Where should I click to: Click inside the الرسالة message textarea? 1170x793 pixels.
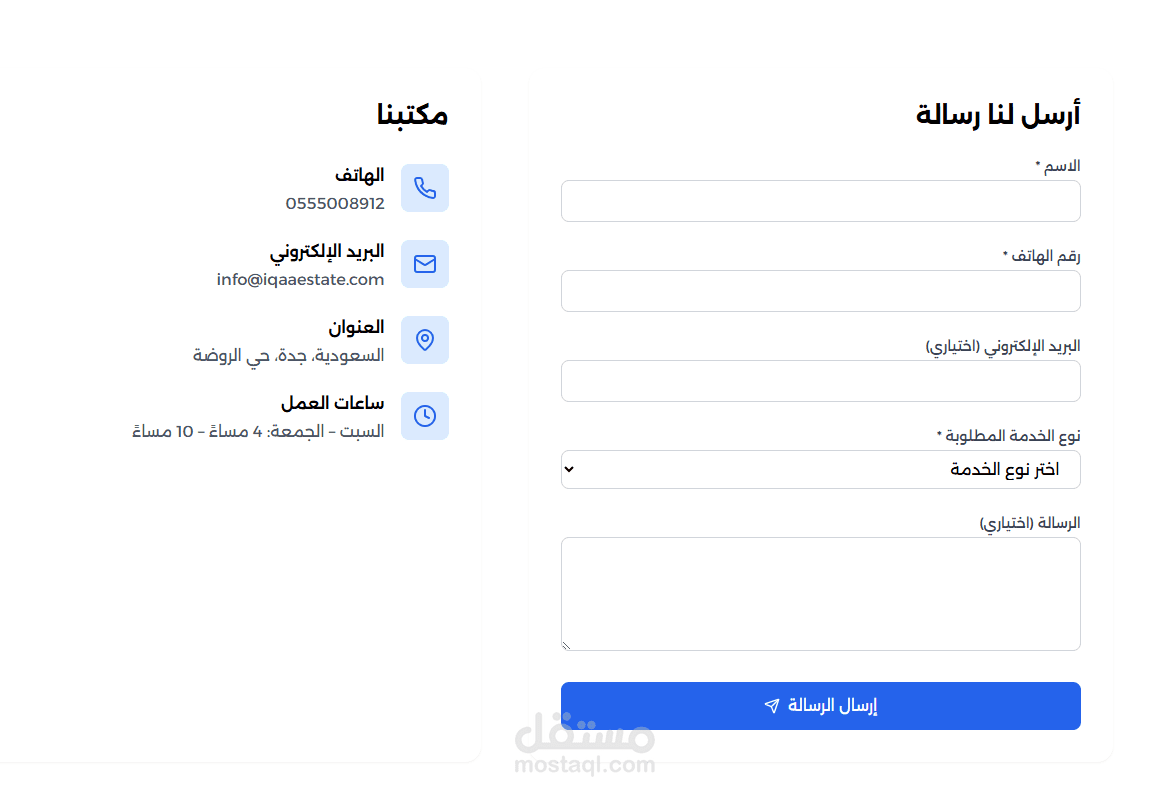[820, 594]
